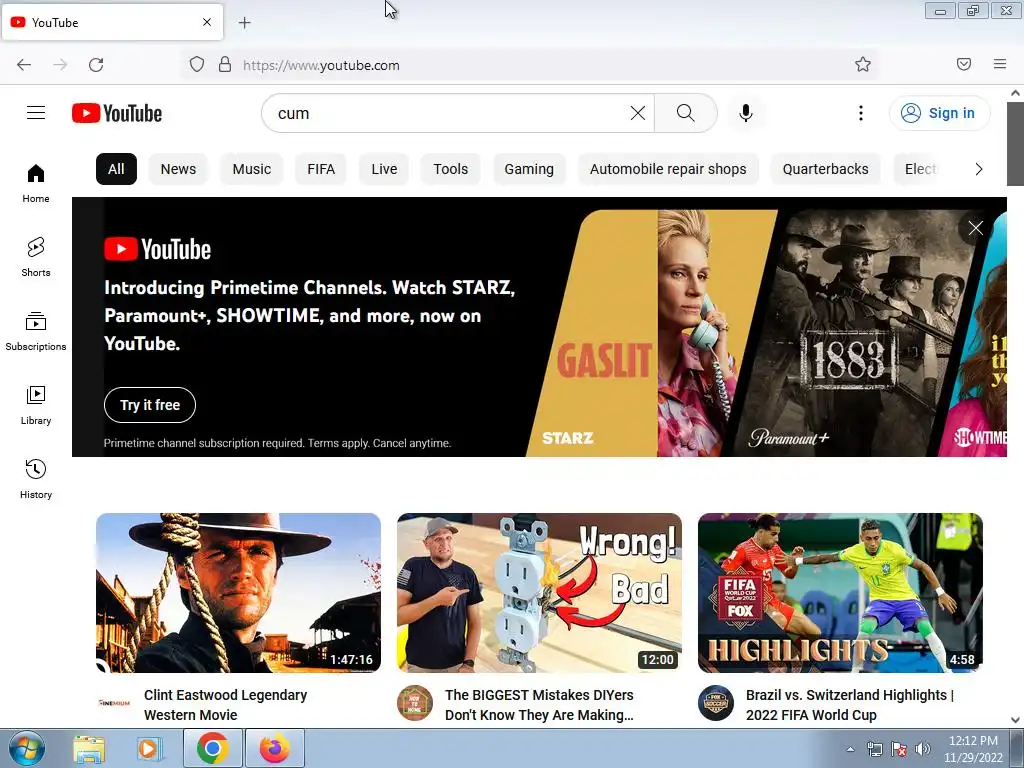1024x768 pixels.
Task: Click the Firefox taskbar icon
Action: click(x=275, y=748)
